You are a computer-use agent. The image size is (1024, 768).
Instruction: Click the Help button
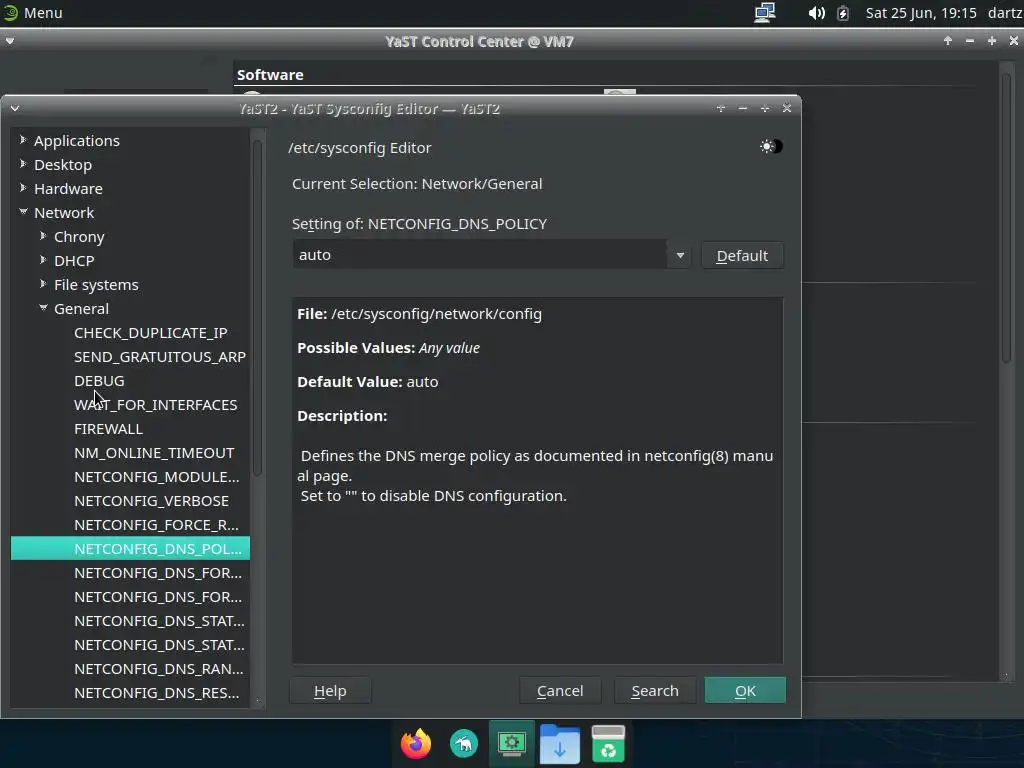pyautogui.click(x=330, y=691)
